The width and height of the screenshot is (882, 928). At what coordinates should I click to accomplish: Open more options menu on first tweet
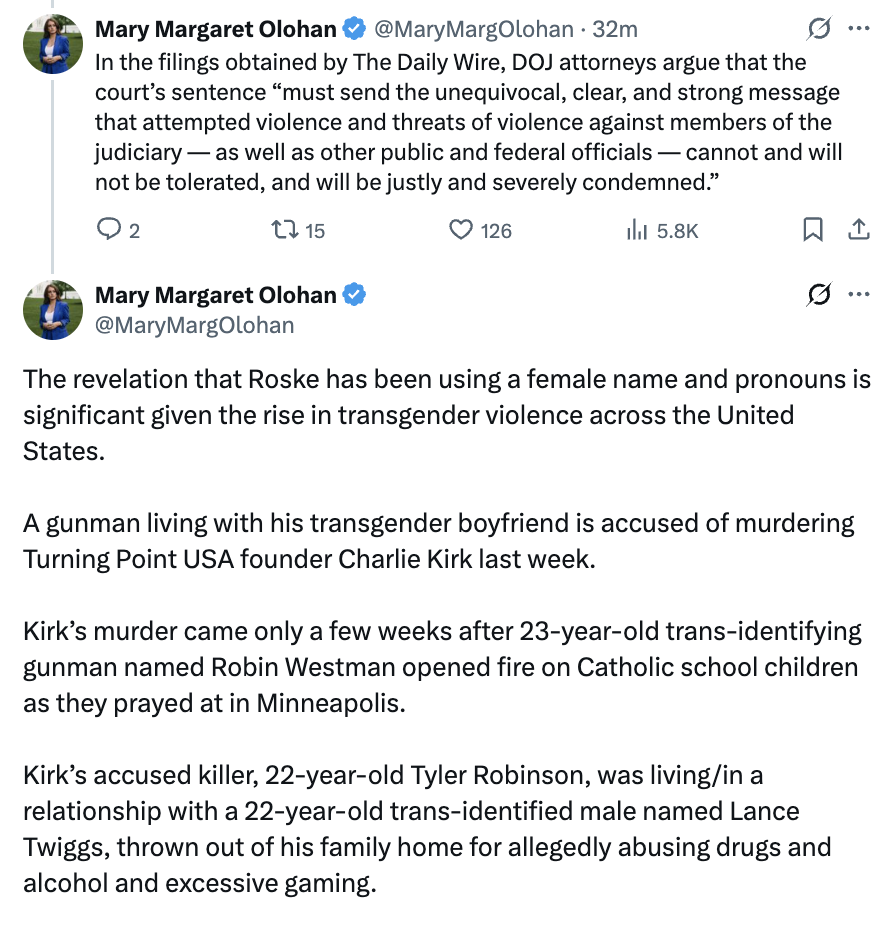pyautogui.click(x=858, y=30)
